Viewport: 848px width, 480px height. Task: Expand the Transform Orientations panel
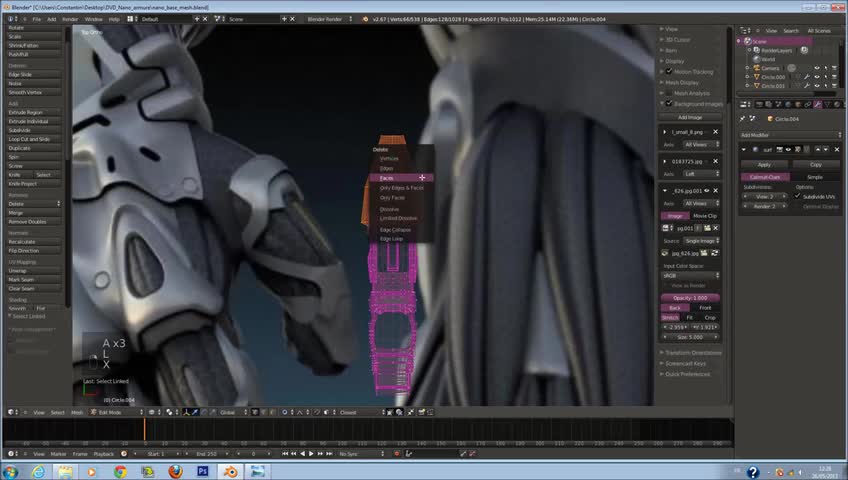(691, 352)
